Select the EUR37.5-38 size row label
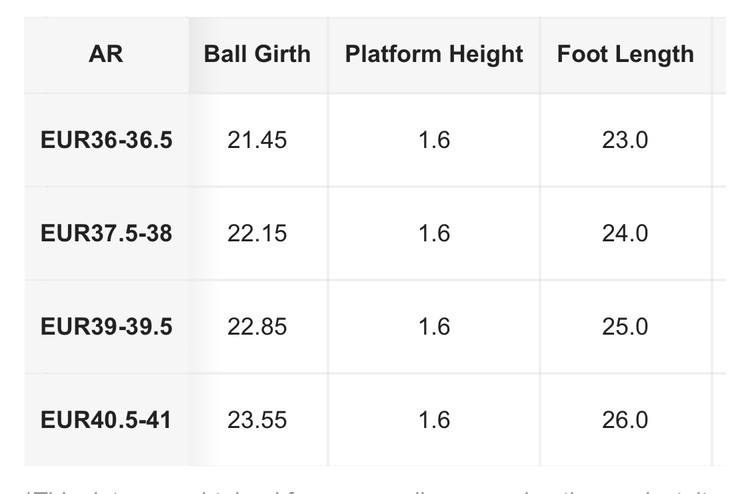 click(x=106, y=233)
